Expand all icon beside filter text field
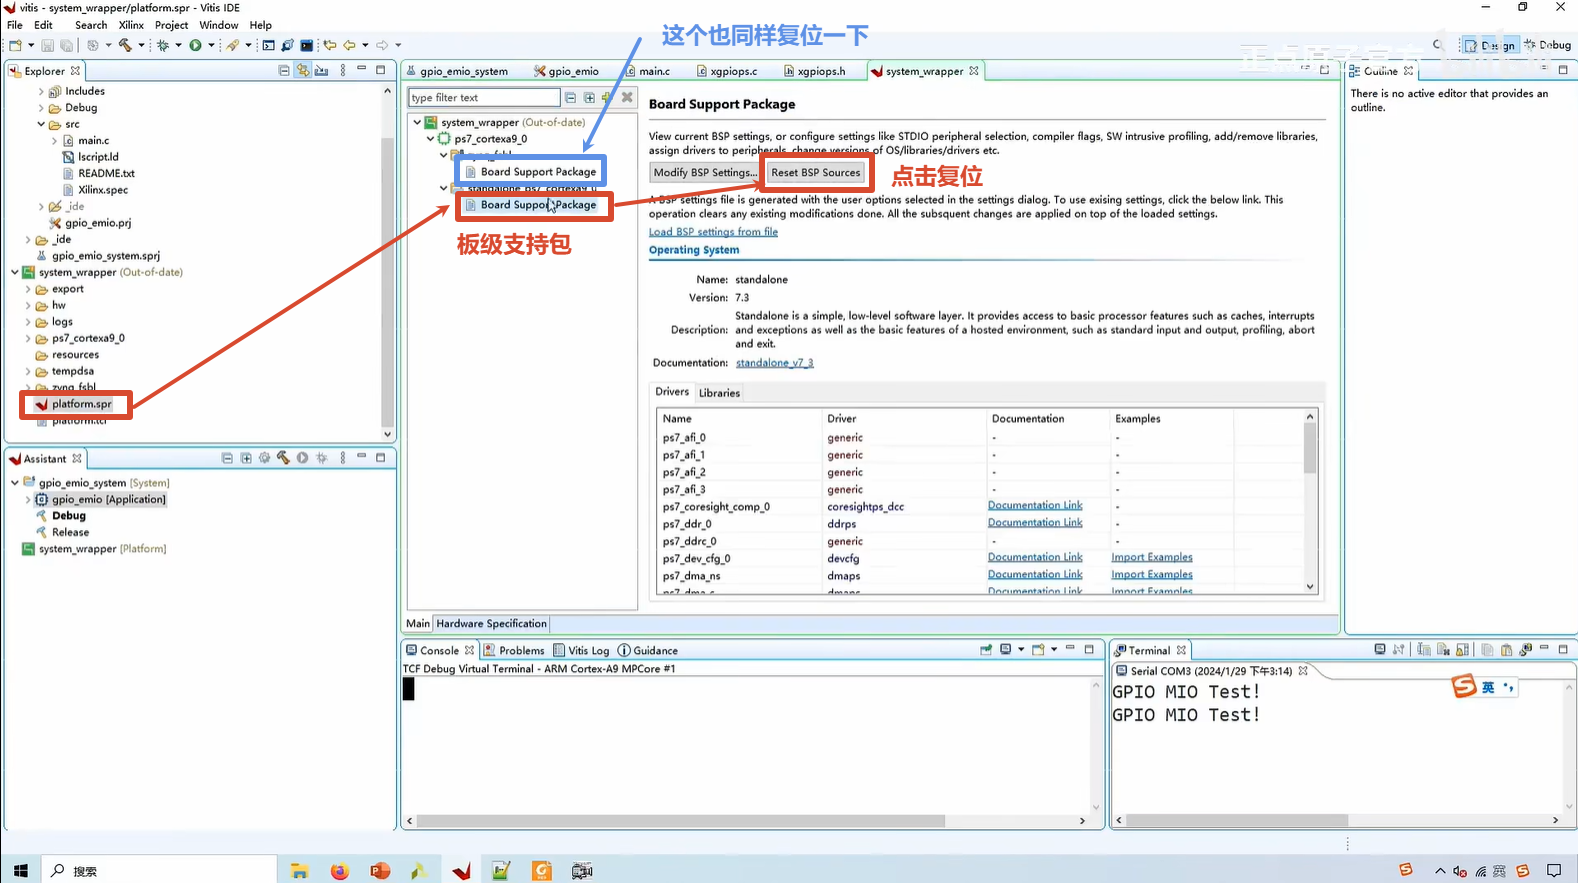This screenshot has width=1578, height=883. coord(589,98)
